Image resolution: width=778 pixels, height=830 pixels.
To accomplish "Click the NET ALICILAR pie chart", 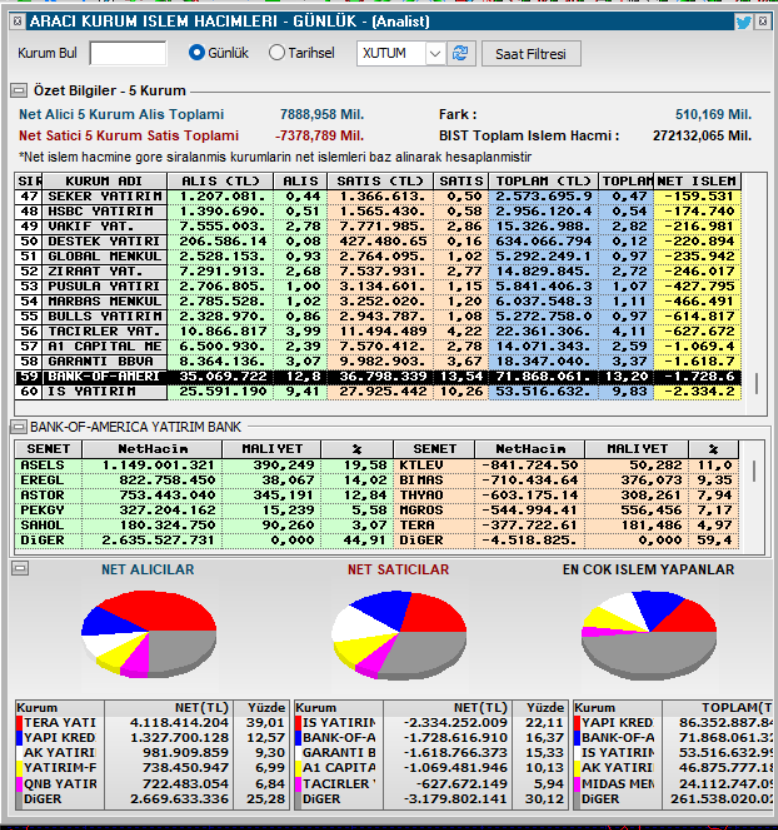I will click(x=149, y=634).
